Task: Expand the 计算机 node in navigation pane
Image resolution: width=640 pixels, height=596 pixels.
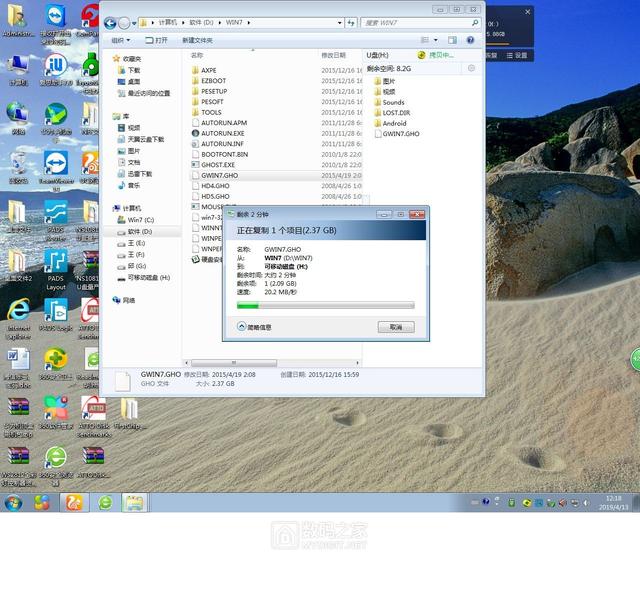Action: pyautogui.click(x=132, y=208)
